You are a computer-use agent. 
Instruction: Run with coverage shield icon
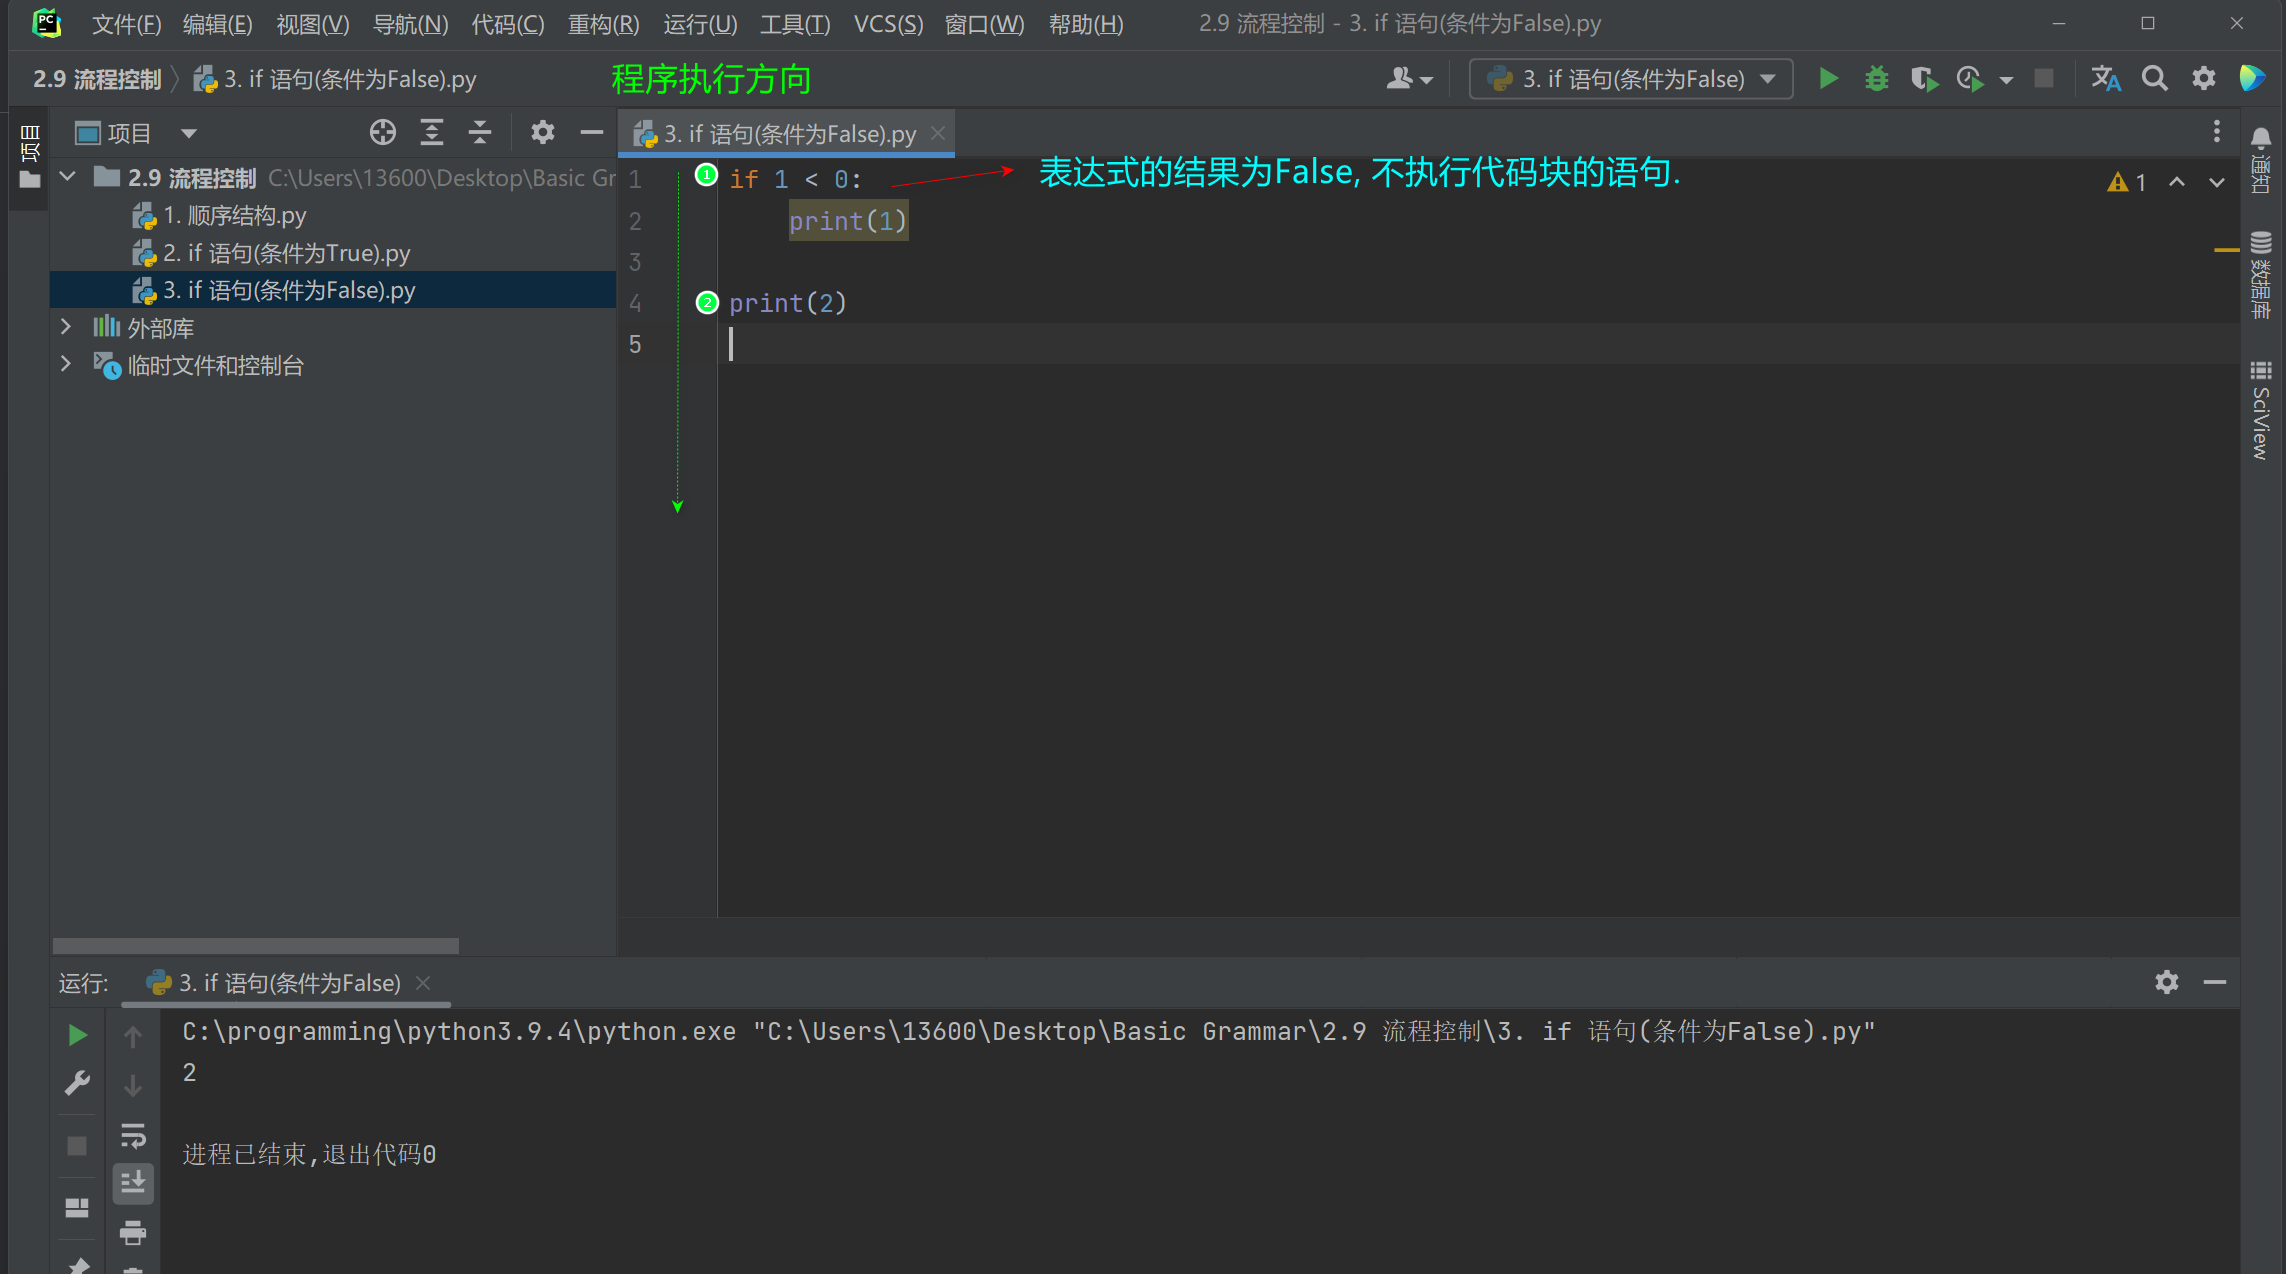[1924, 79]
